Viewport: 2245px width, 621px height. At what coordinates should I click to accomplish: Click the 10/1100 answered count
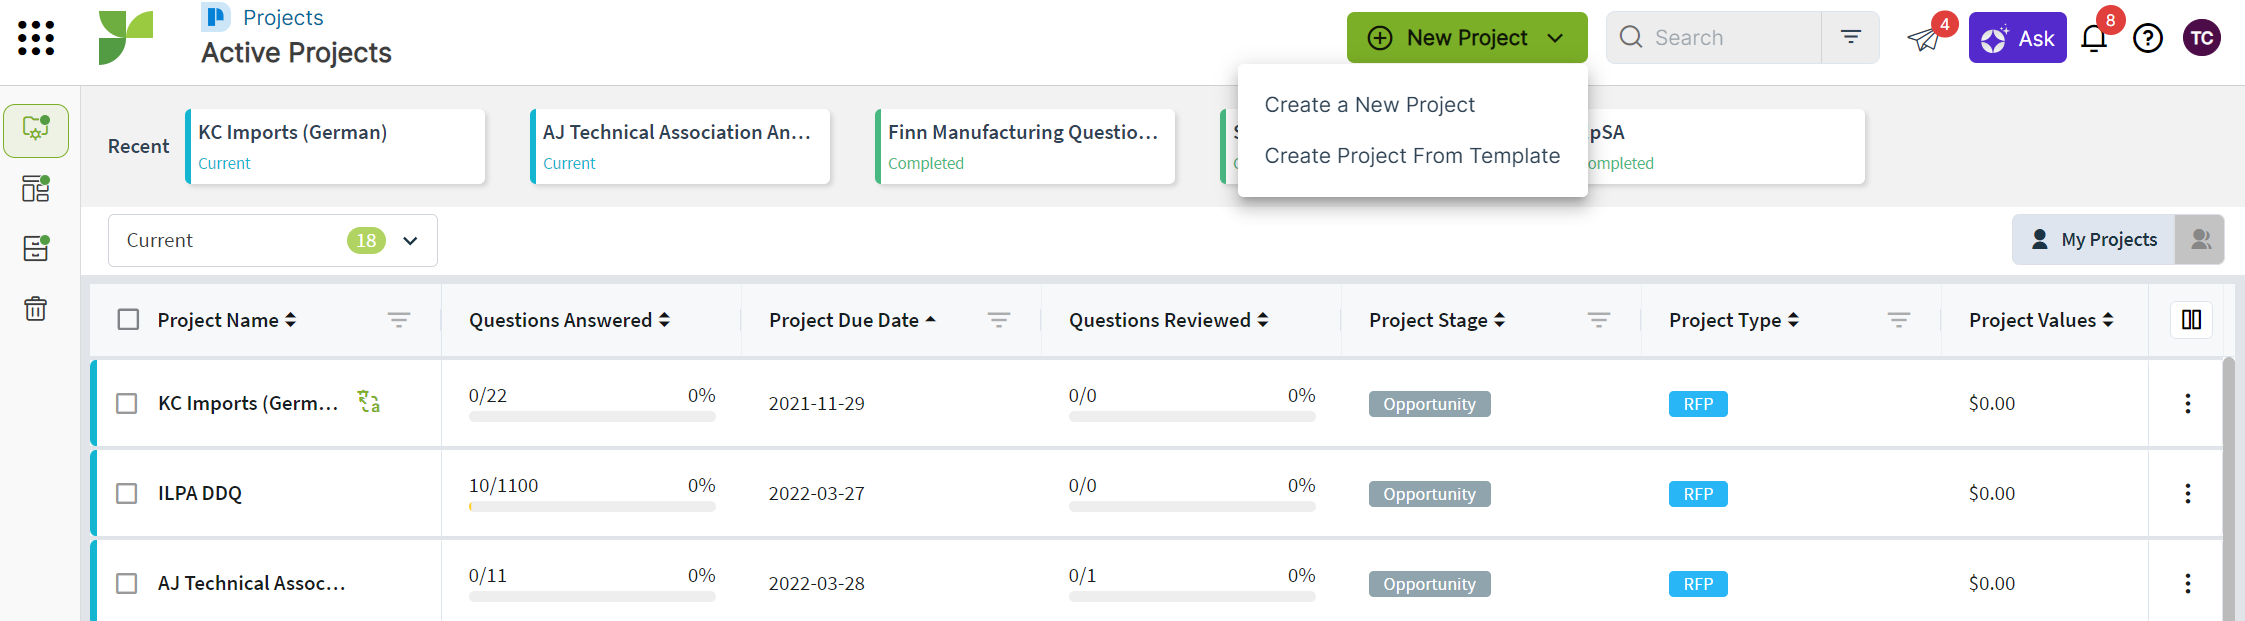[x=503, y=485]
